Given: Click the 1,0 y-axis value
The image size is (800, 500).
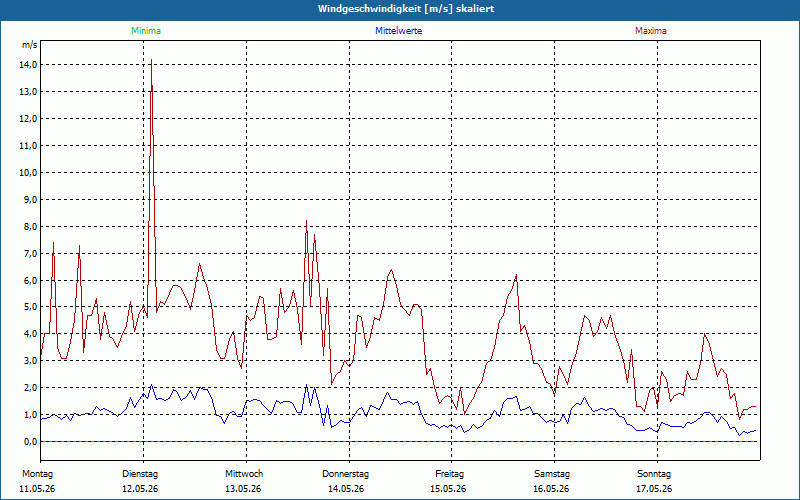Looking at the screenshot, I should click(30, 415).
